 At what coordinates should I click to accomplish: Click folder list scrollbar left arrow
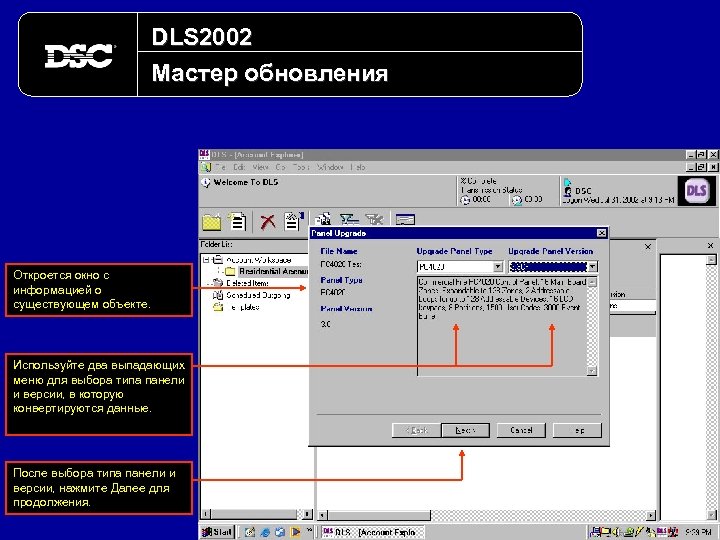pyautogui.click(x=206, y=514)
